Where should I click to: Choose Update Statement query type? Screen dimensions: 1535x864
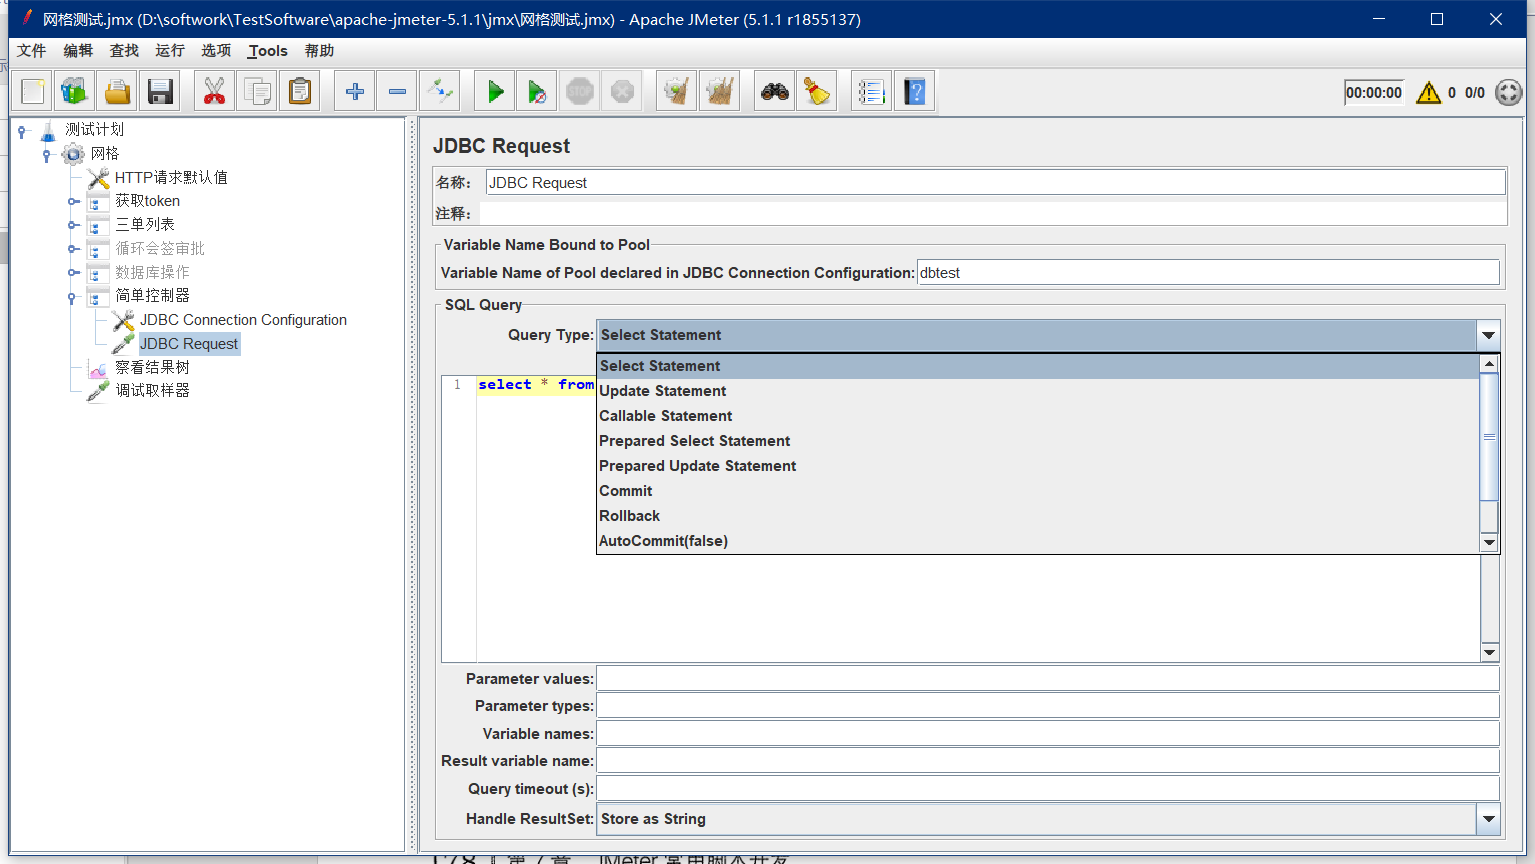pyautogui.click(x=1038, y=391)
